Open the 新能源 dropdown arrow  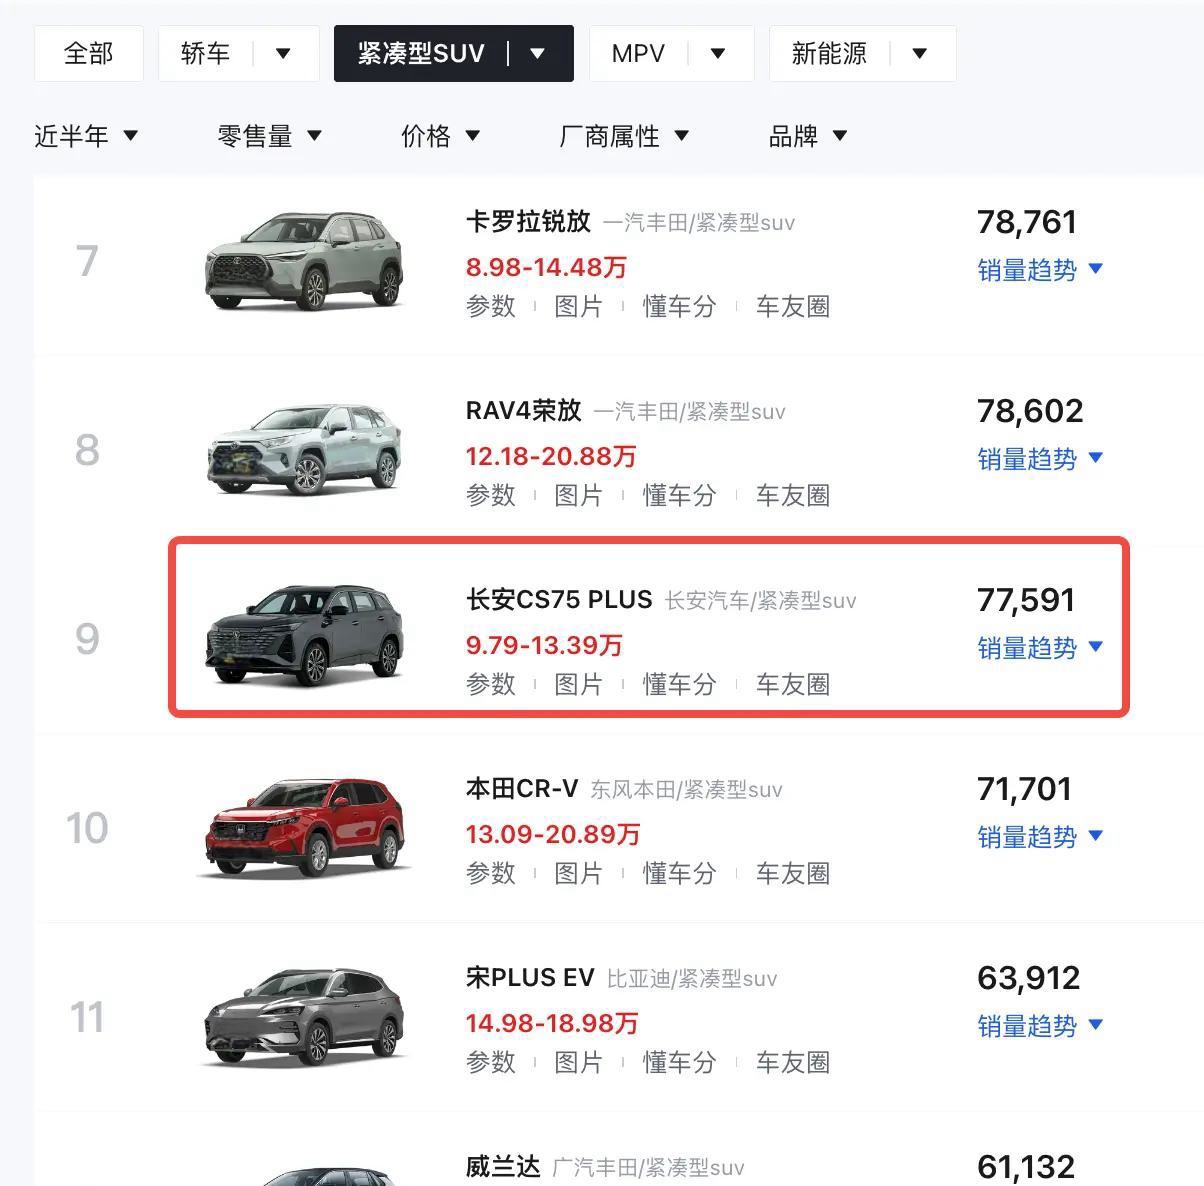(x=920, y=54)
